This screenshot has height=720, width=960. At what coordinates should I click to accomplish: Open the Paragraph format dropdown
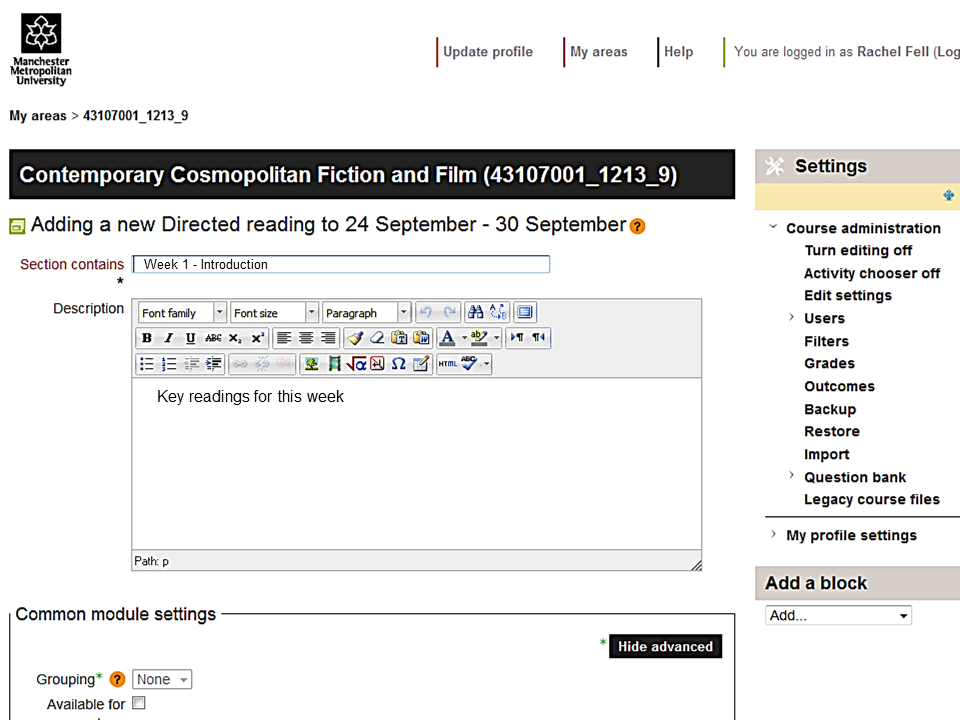tap(366, 313)
